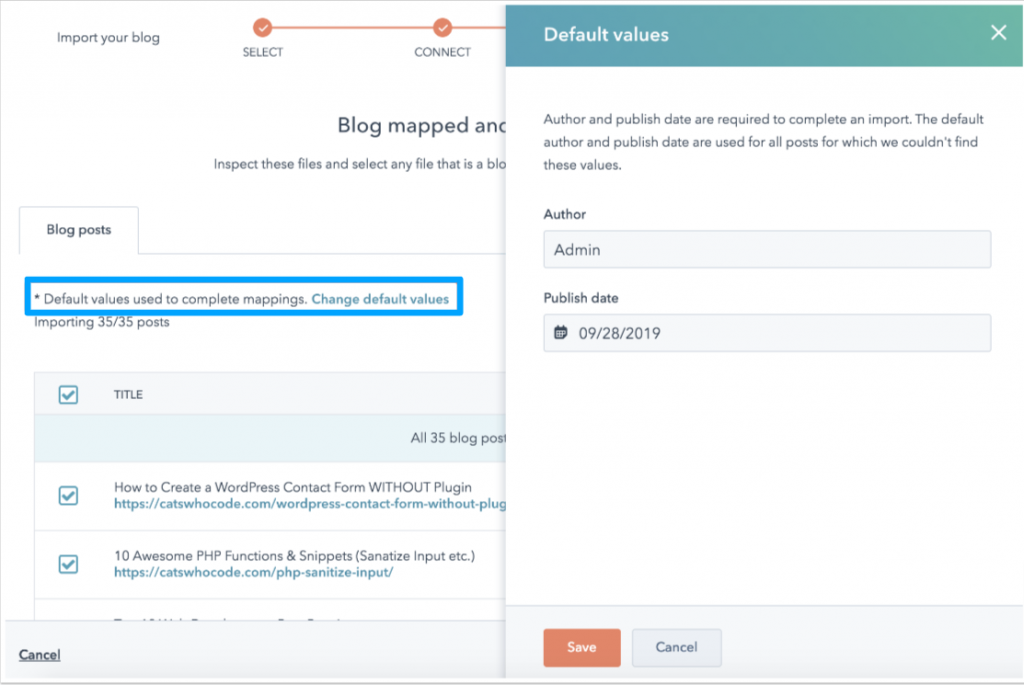
Task: Click the completed CONNECT step checkmark icon
Action: pos(442,29)
